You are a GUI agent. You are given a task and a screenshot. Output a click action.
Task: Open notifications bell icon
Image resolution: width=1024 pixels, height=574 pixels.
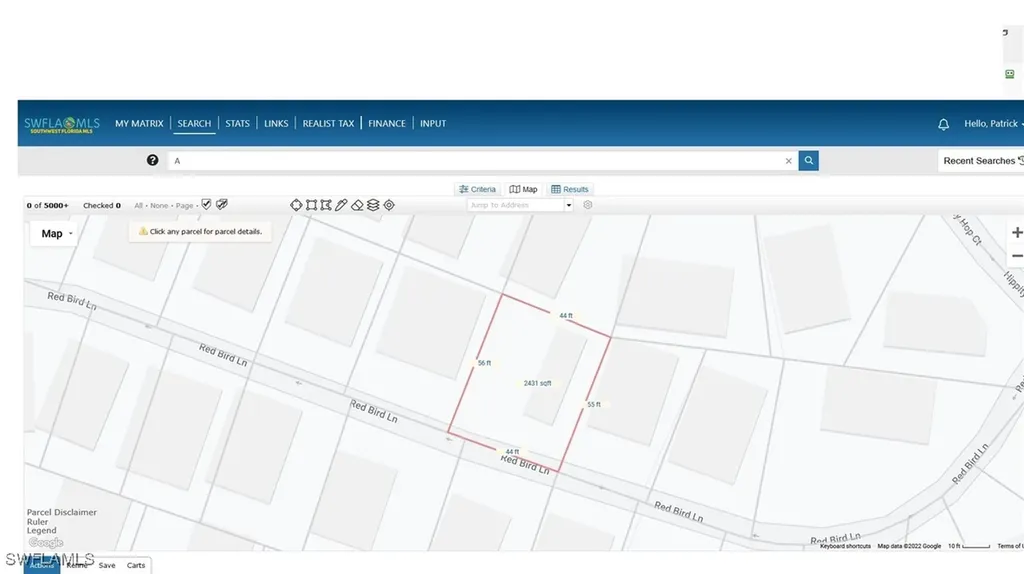point(943,124)
